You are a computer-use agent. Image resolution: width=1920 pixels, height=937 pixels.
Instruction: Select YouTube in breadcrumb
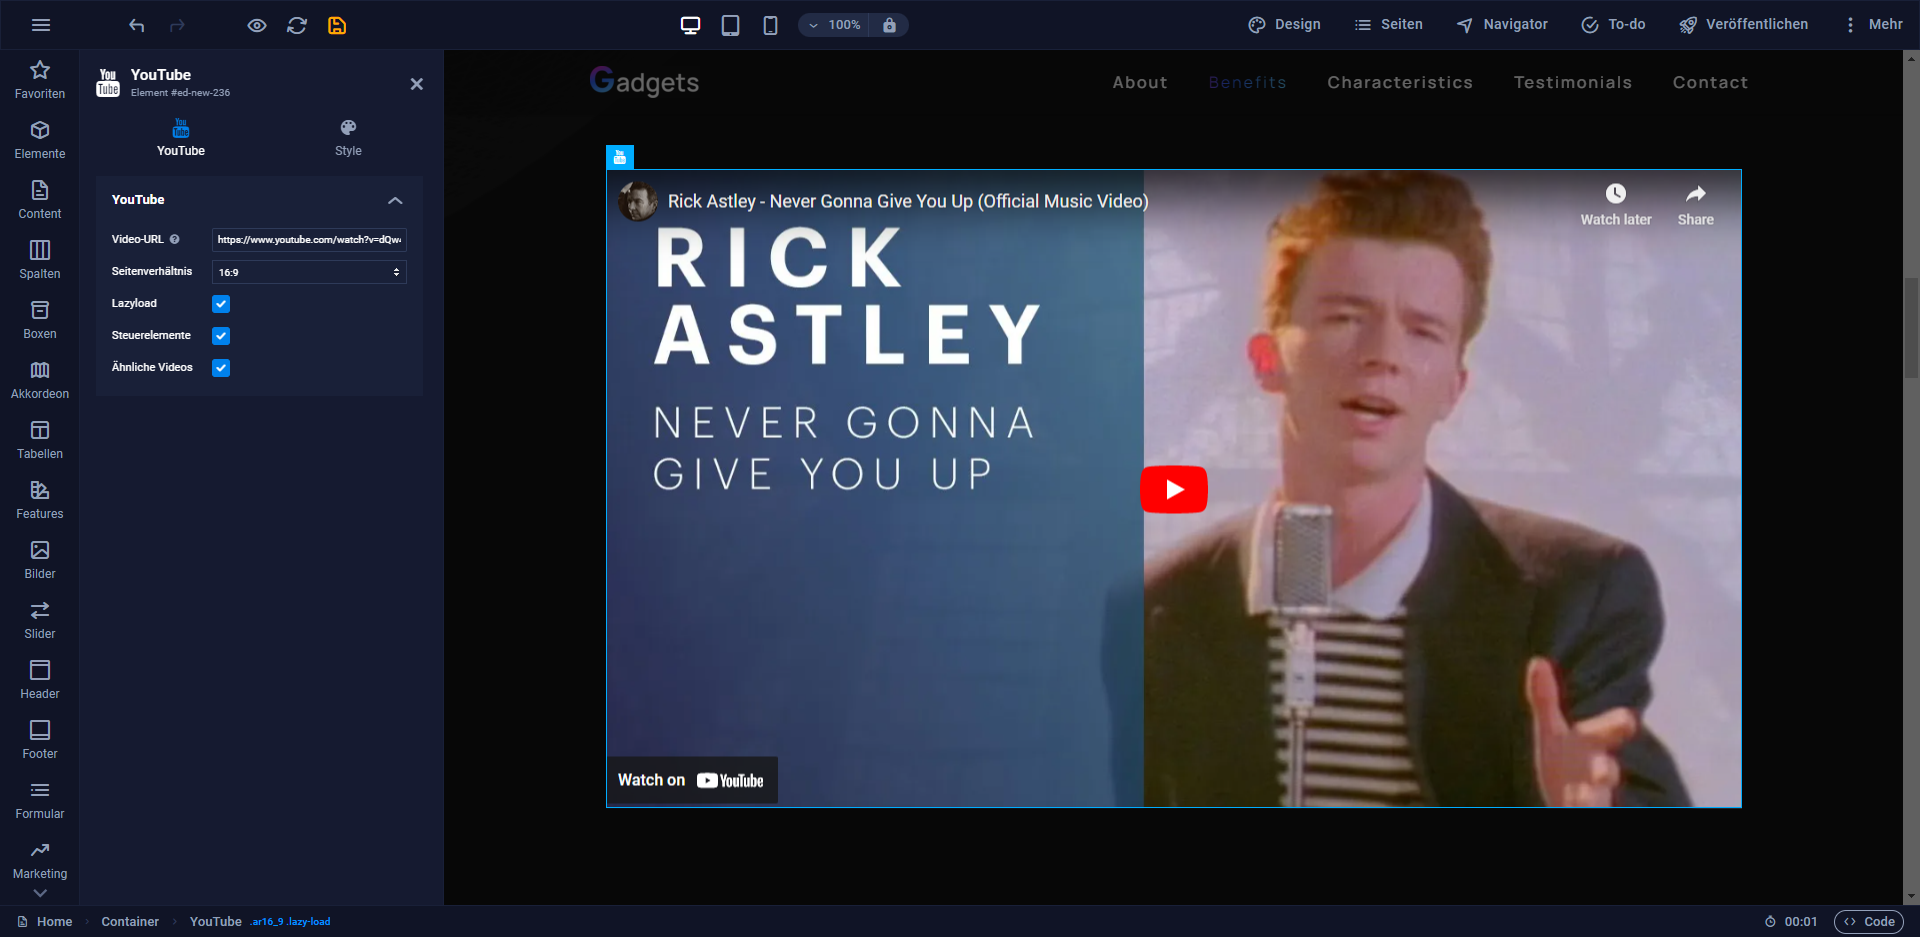point(216,922)
